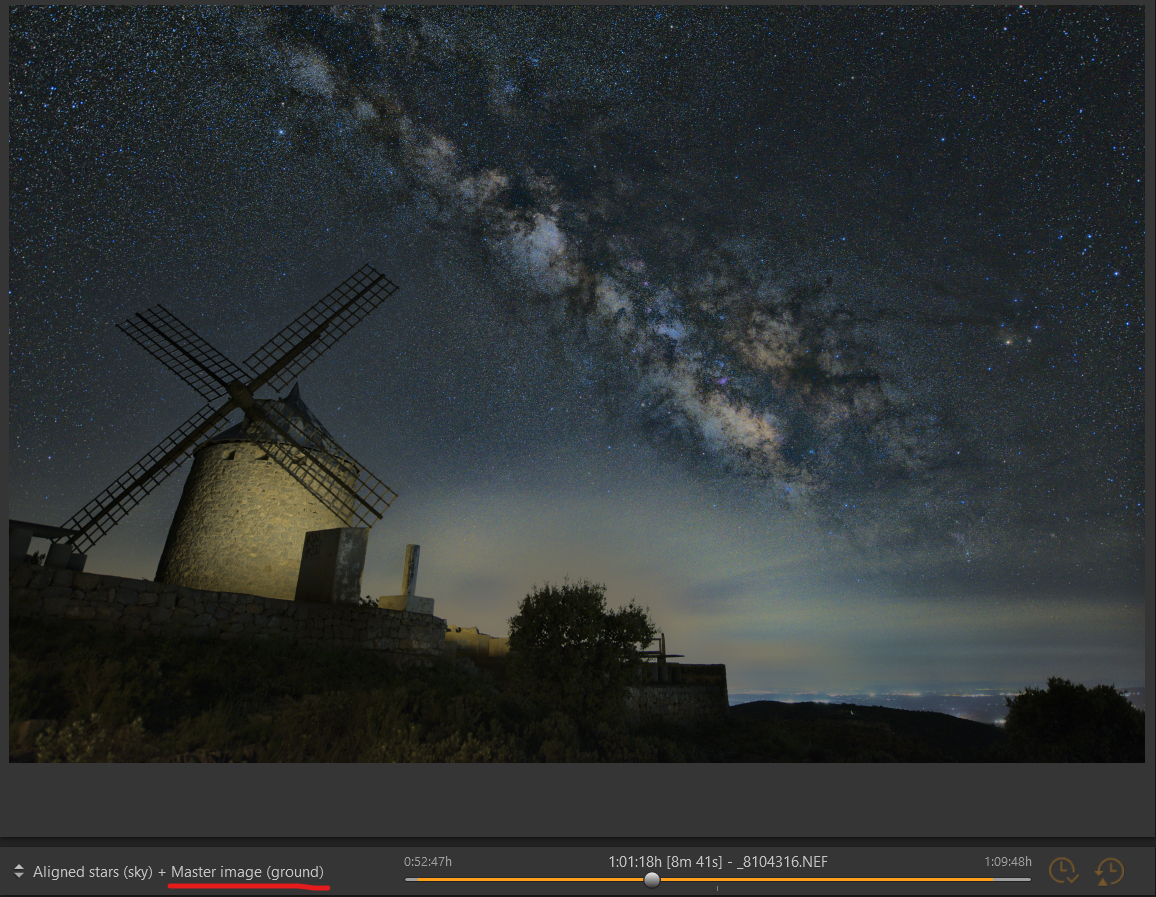Click the start time label 0:52:47h
This screenshot has height=897, width=1156.
pyautogui.click(x=428, y=862)
